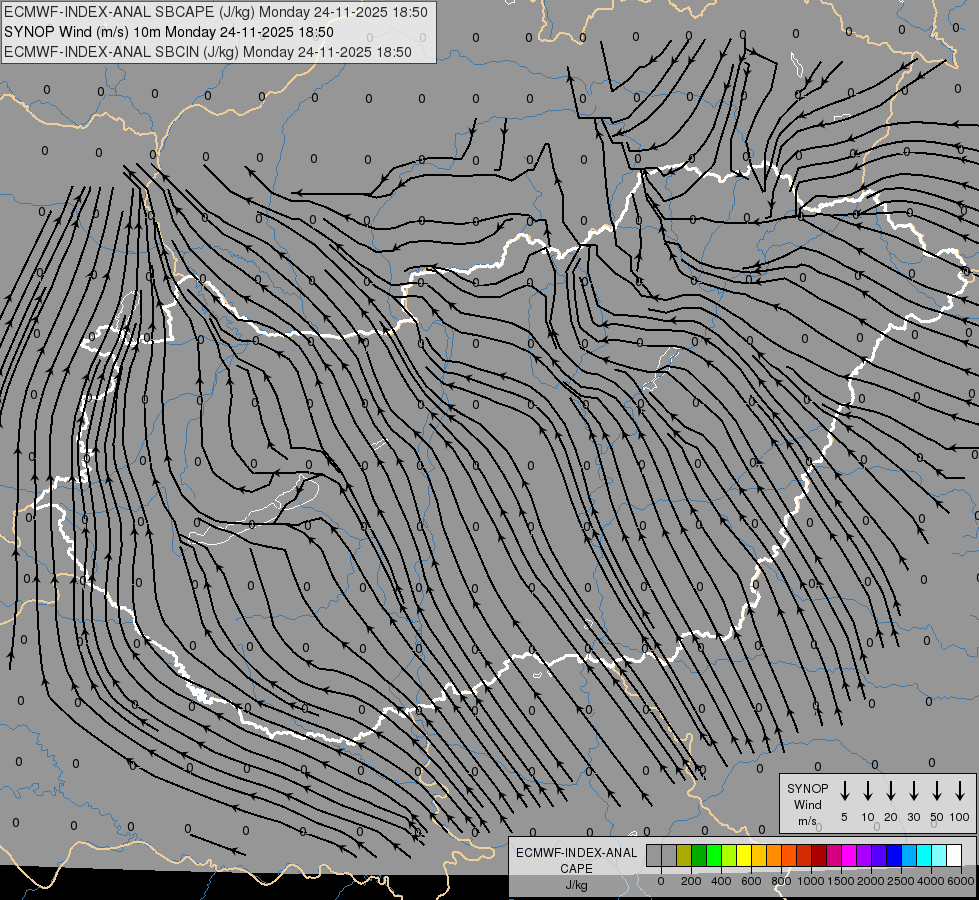979x900 pixels.
Task: Click the wind arrow above the 30 label
Action: [x=913, y=791]
